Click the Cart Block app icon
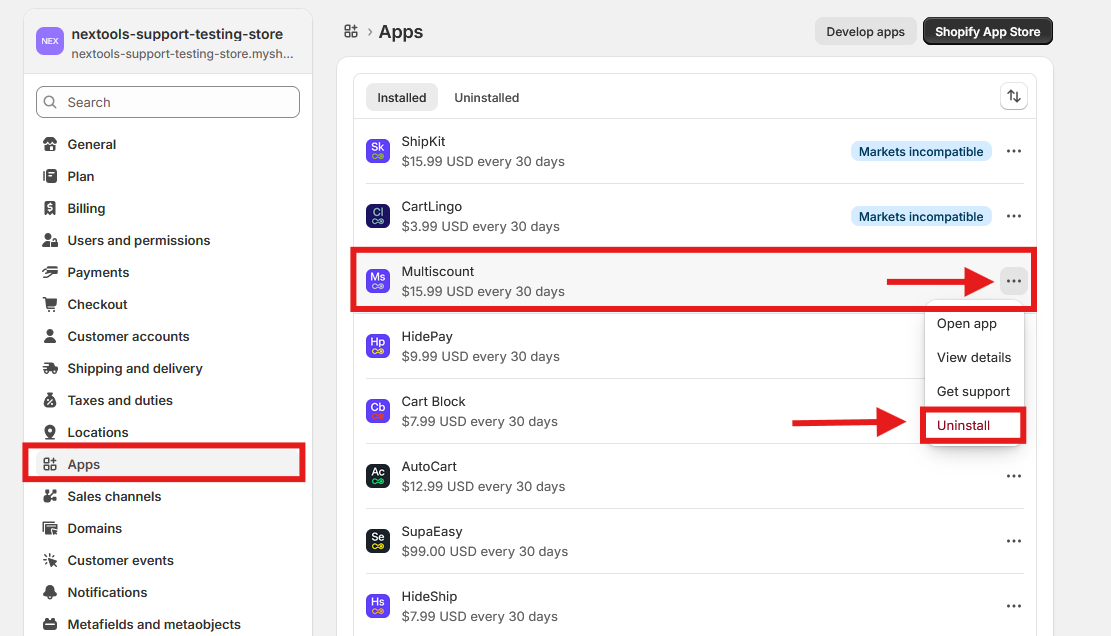Screen dimensions: 1111x636 point(378,411)
